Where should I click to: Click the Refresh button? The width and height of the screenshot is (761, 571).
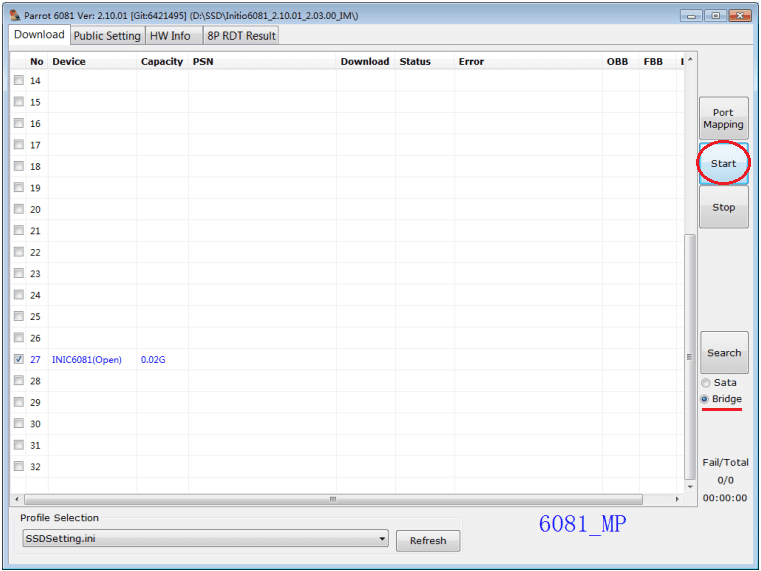[428, 540]
